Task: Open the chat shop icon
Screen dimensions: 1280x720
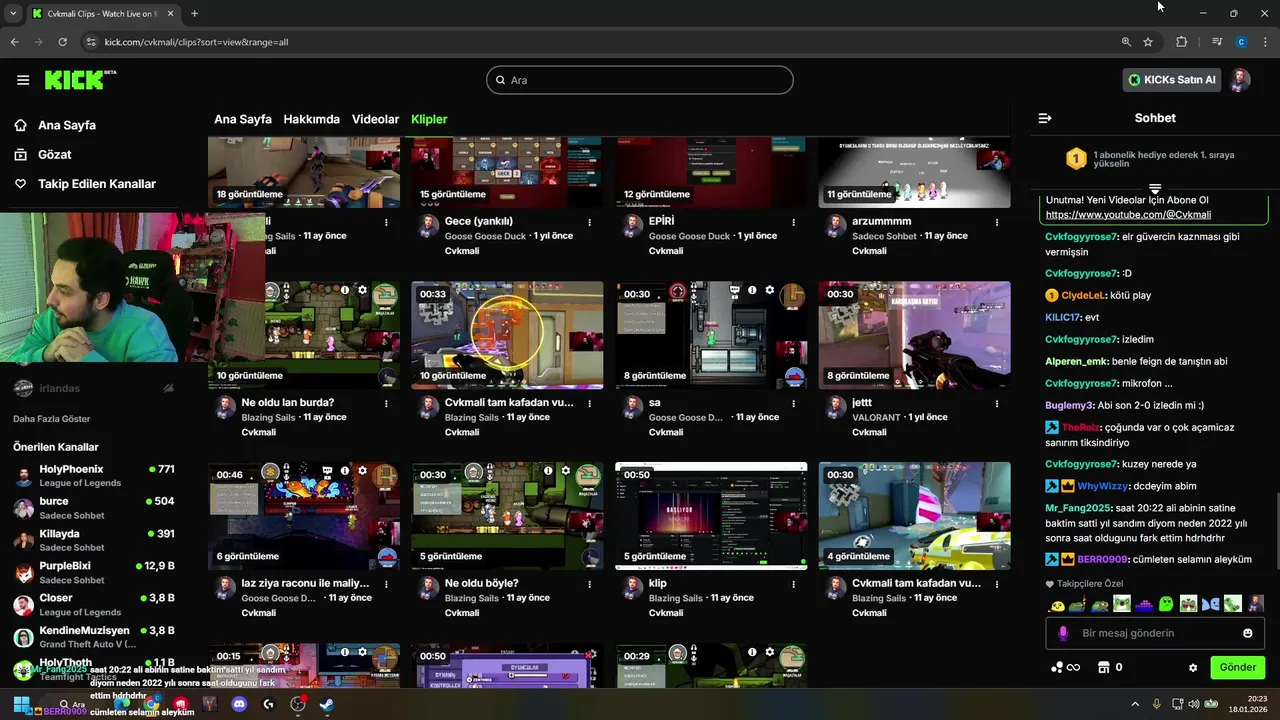Action: [x=1104, y=667]
